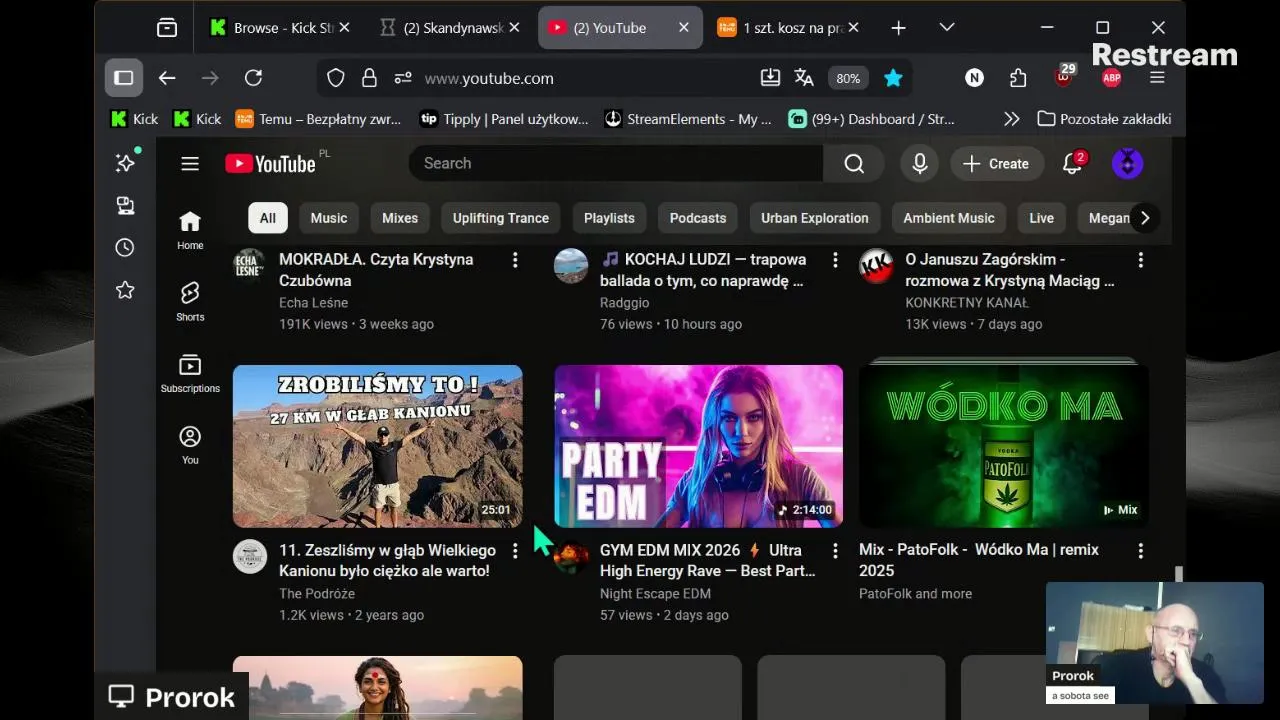1280x720 pixels.
Task: Open the You section in the sidebar
Action: (x=190, y=445)
